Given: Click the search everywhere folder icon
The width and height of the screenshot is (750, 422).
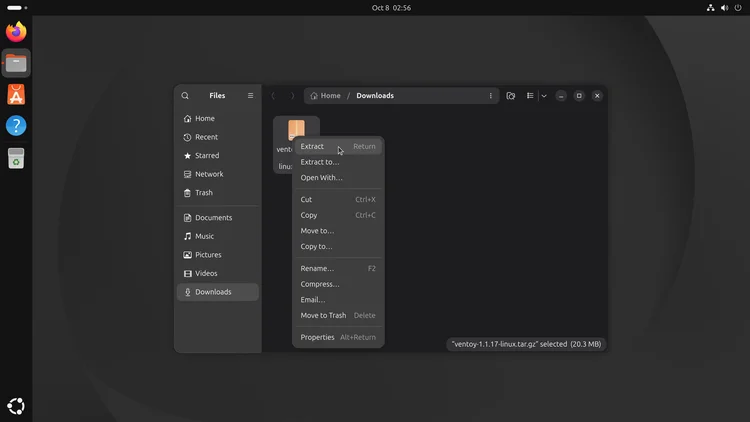Looking at the screenshot, I should [x=510, y=96].
